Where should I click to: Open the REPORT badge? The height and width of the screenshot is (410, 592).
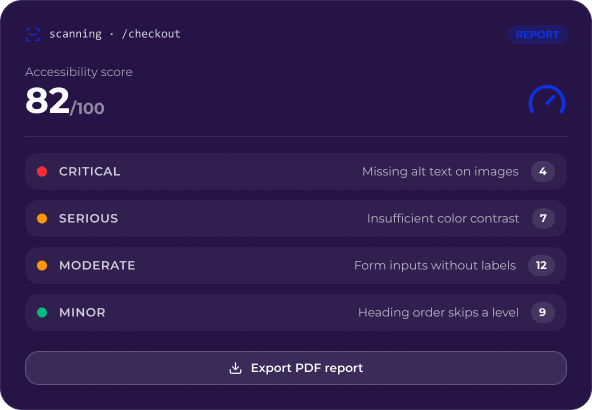pos(537,35)
